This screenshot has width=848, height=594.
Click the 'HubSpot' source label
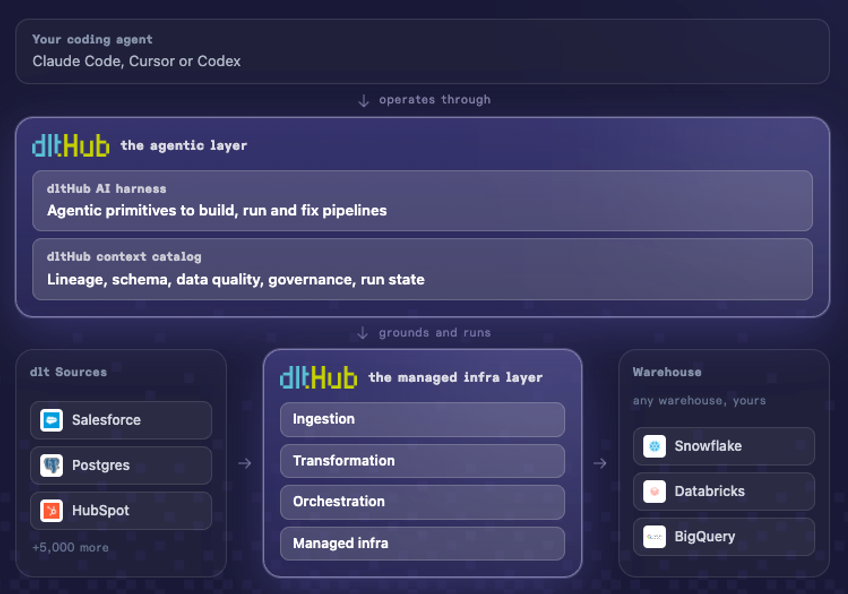click(x=101, y=510)
